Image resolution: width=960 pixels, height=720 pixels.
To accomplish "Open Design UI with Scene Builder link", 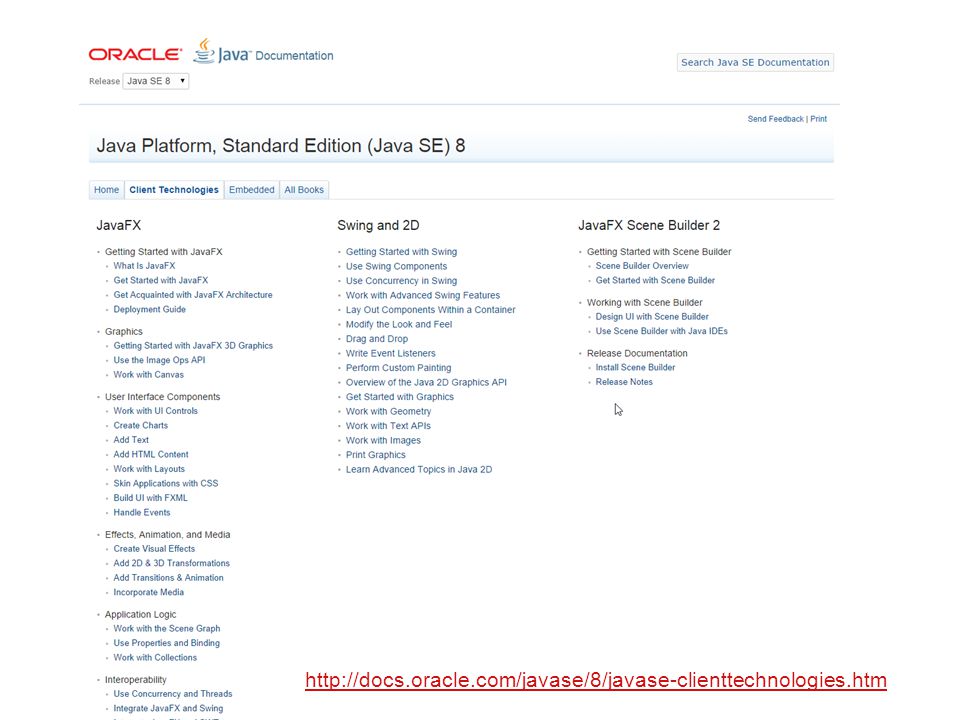I will [652, 317].
